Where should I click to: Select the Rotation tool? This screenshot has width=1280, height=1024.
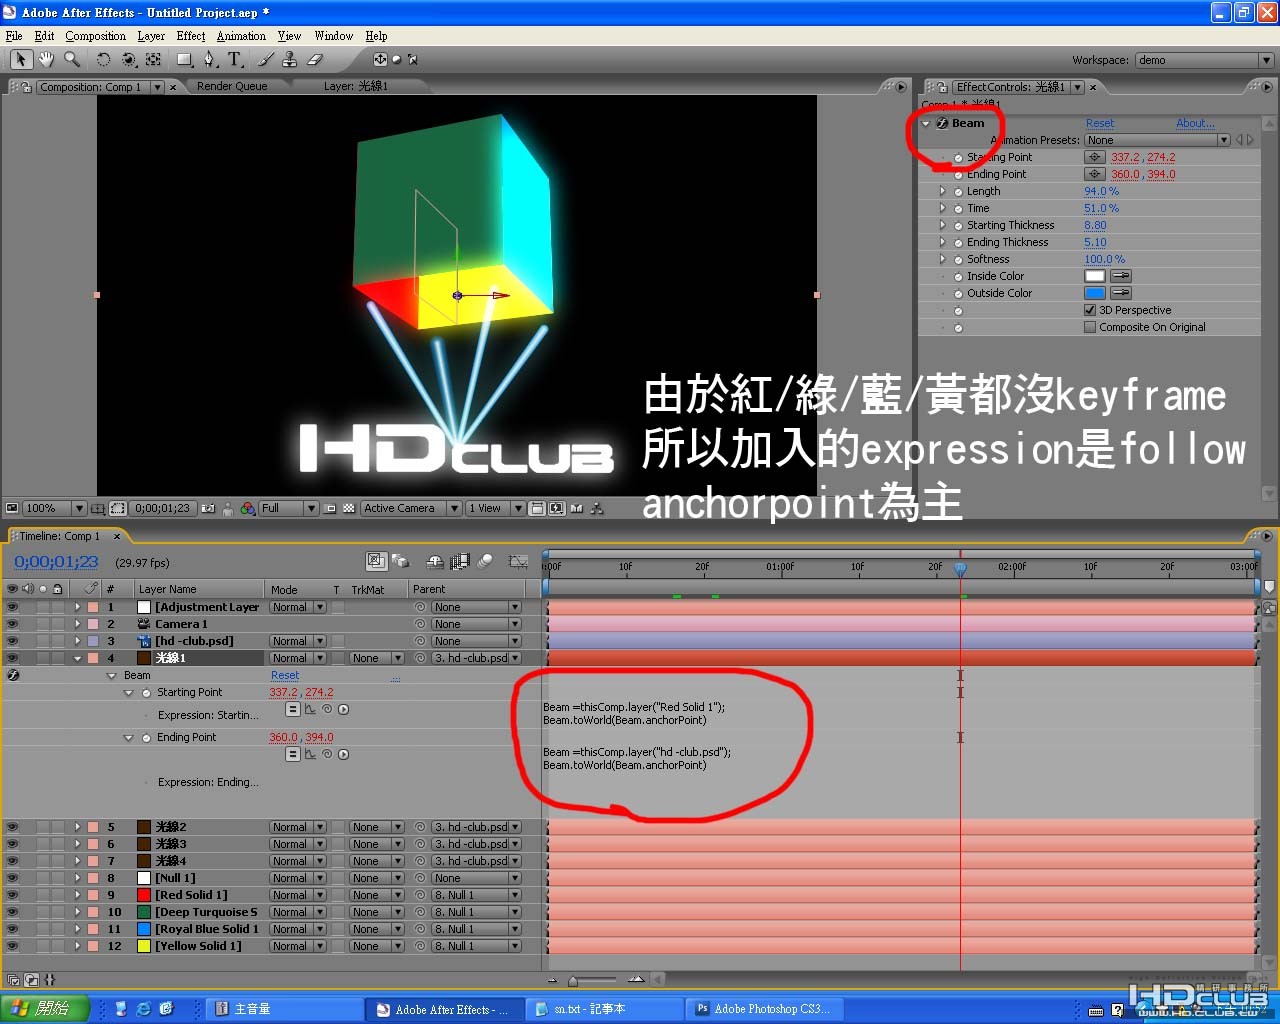click(103, 60)
